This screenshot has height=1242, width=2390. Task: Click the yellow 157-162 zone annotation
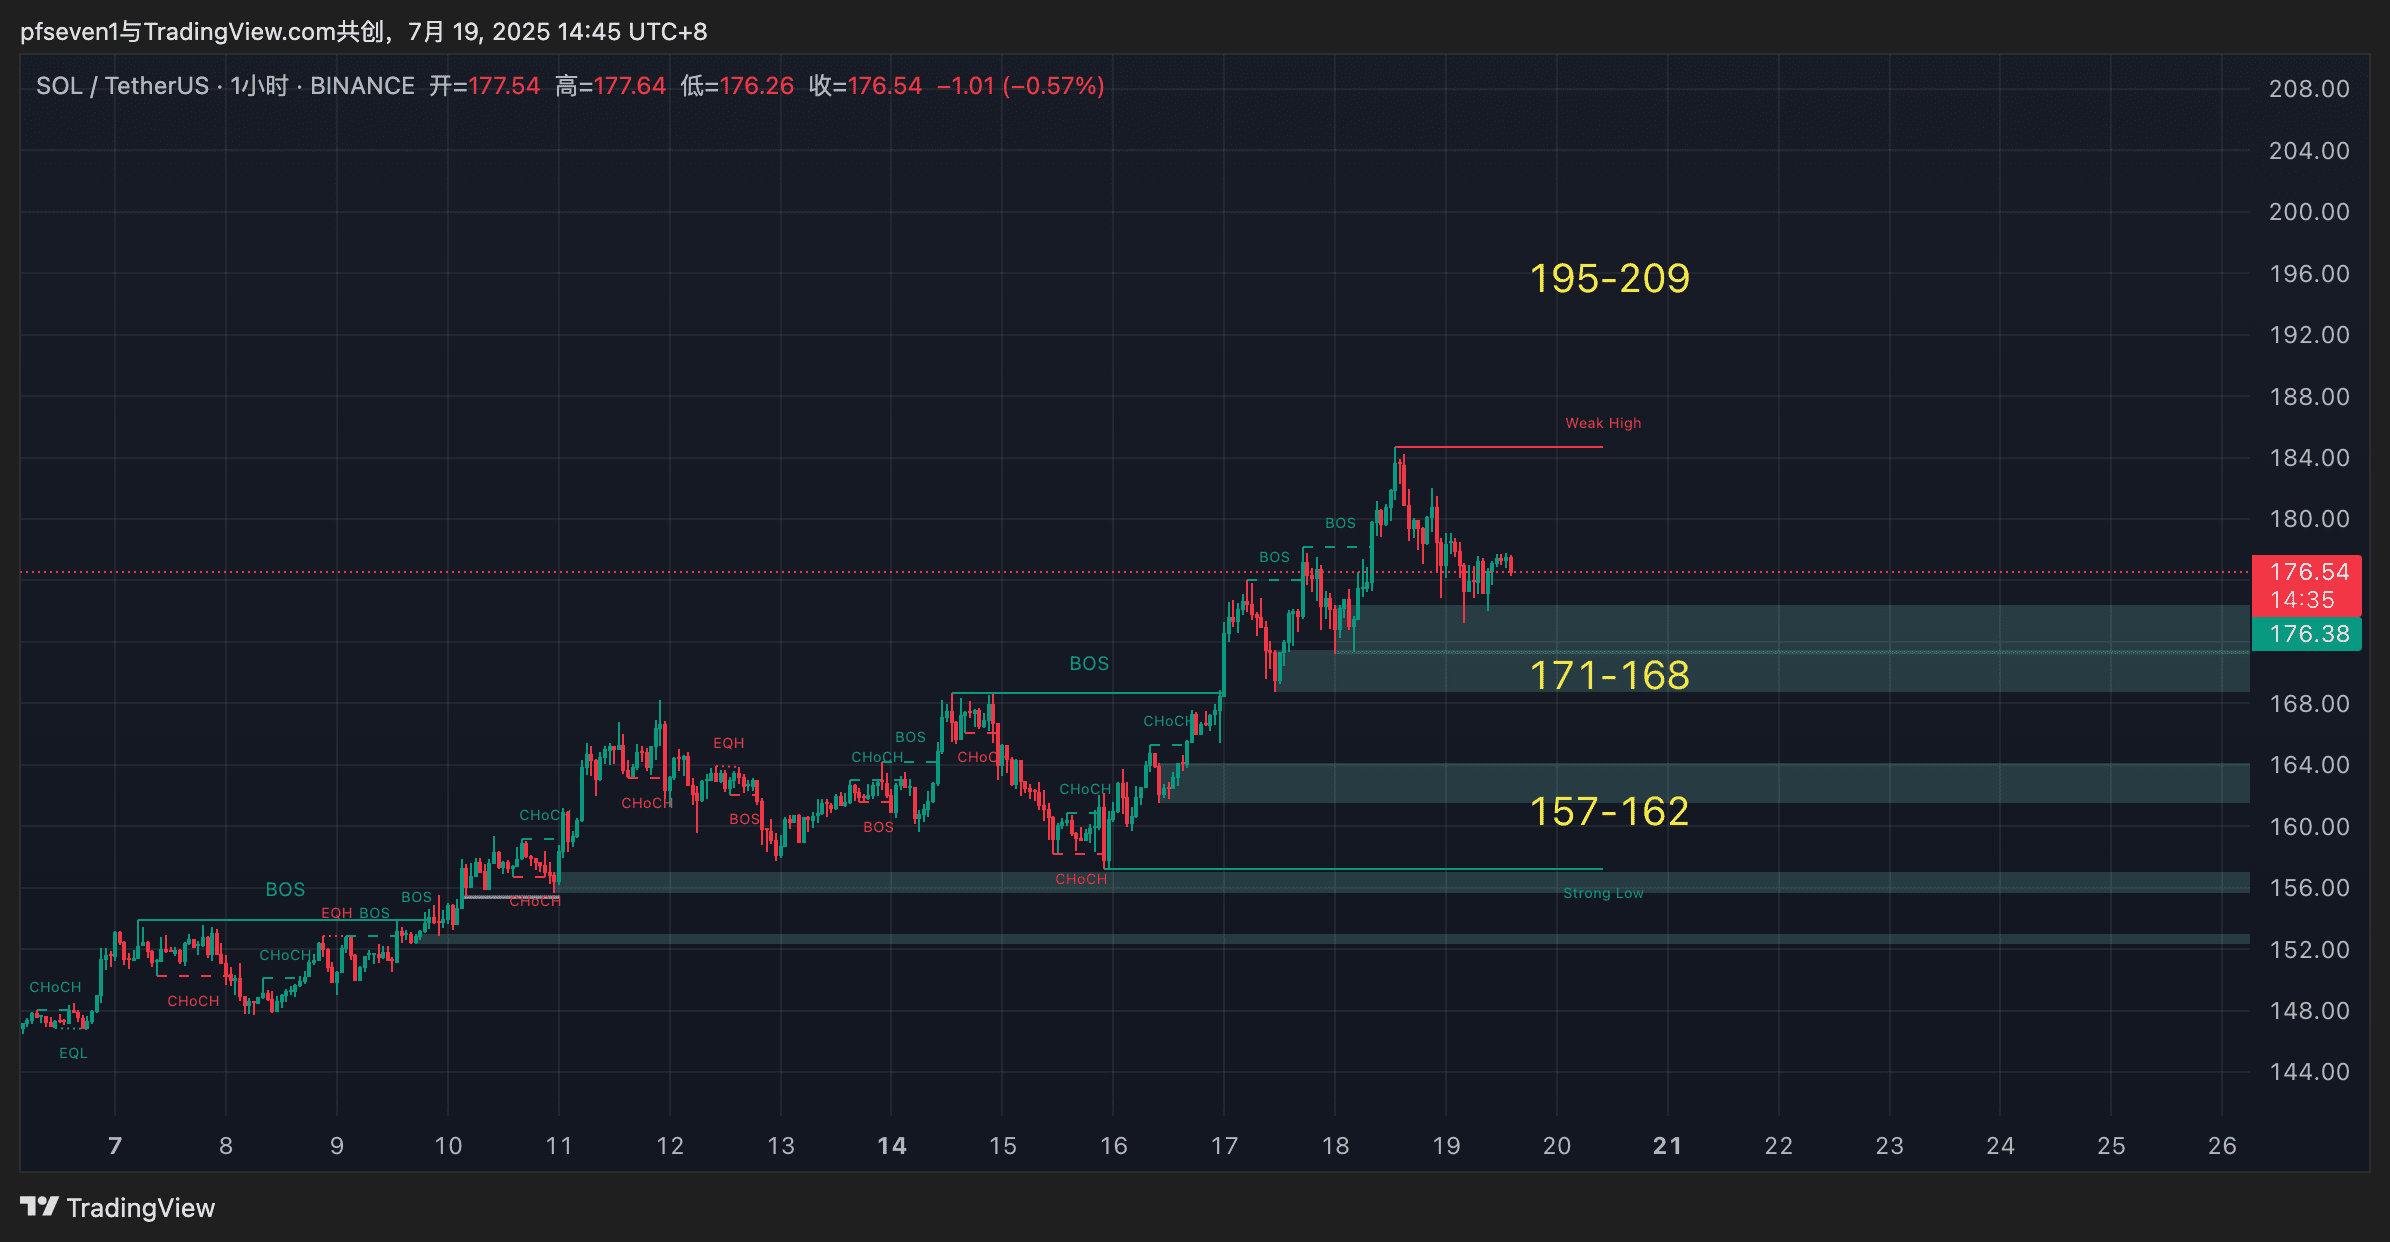click(x=1609, y=811)
